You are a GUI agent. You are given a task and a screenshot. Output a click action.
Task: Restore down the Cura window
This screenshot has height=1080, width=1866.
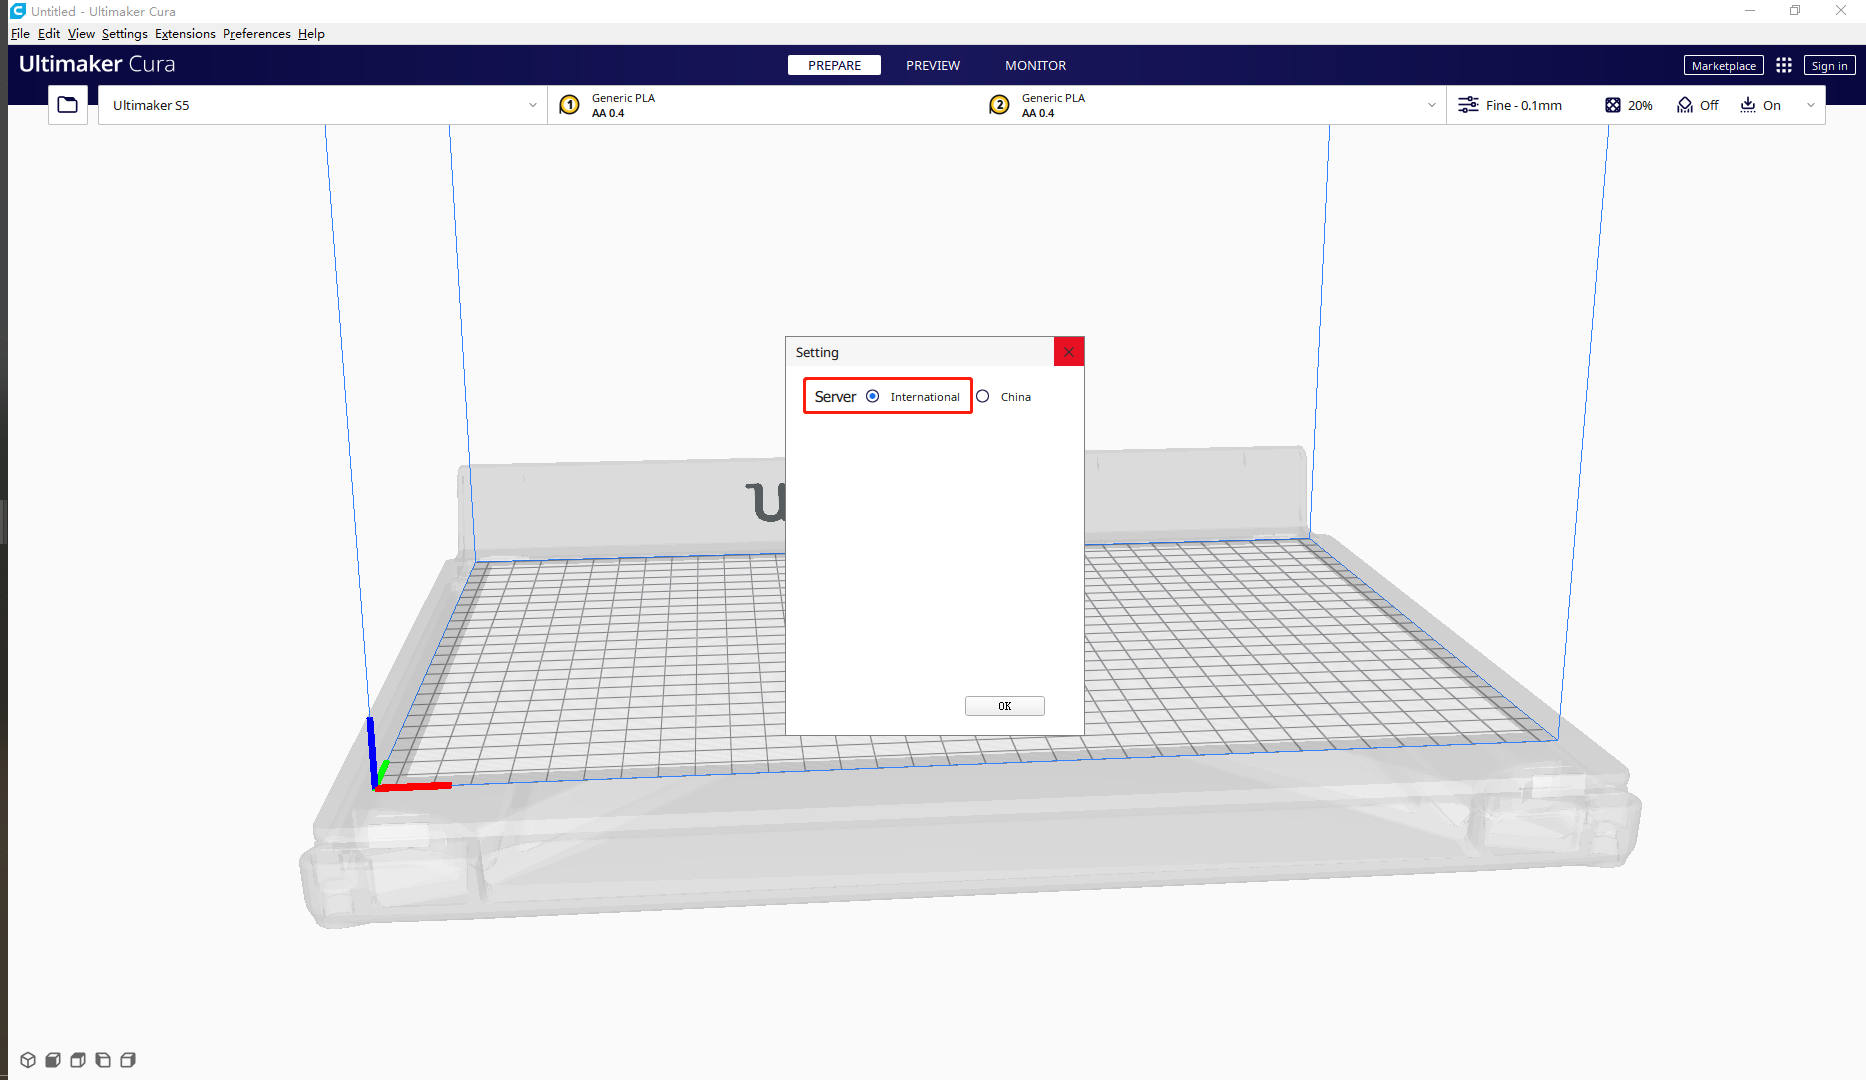[1795, 11]
